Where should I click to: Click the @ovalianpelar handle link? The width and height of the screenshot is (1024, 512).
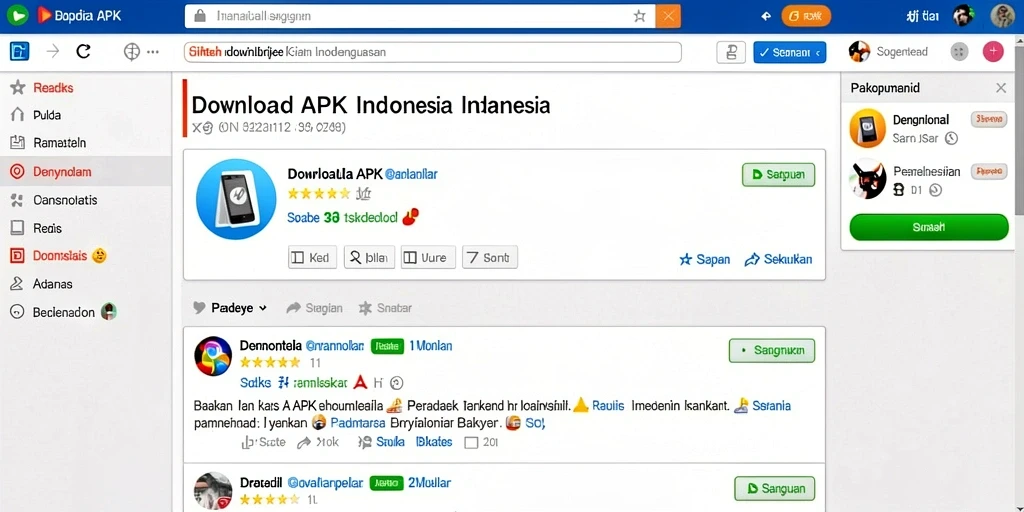tap(325, 483)
